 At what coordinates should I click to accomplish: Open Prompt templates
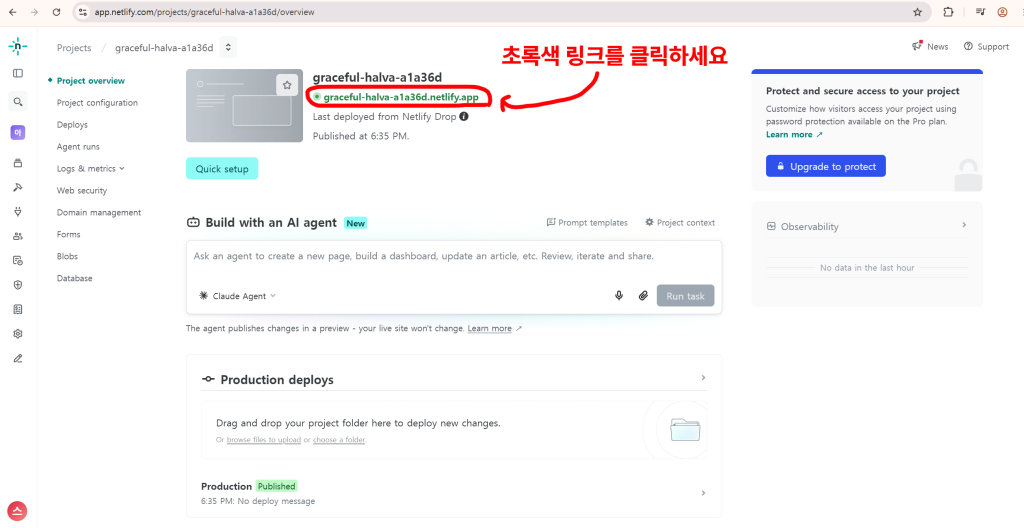coord(587,222)
